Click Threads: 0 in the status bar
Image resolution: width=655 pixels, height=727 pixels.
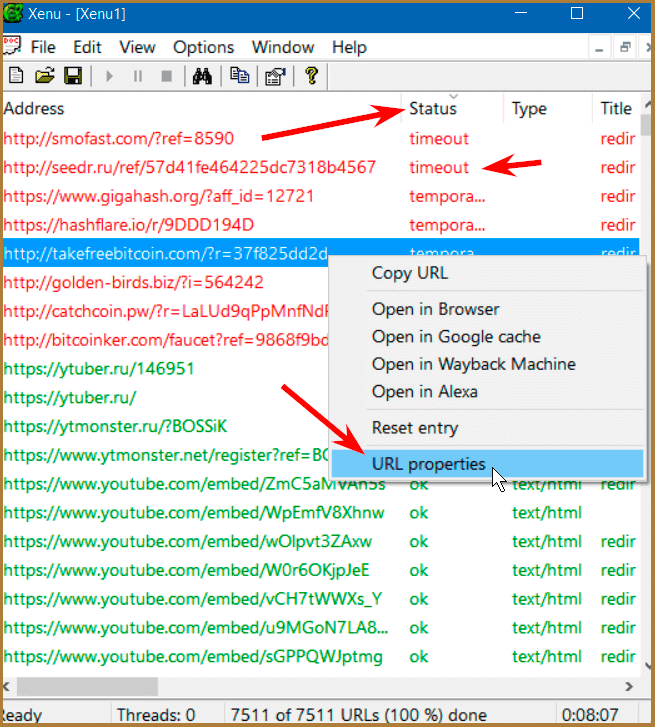pos(156,714)
